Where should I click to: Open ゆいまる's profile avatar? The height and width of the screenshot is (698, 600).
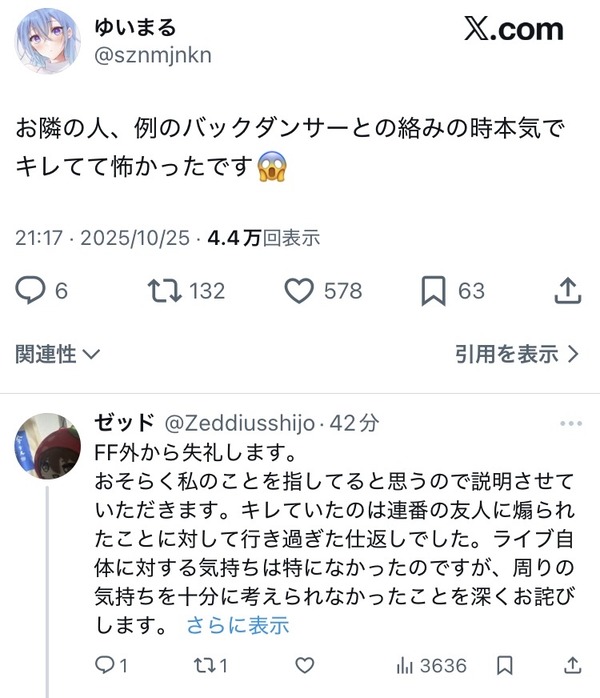point(48,41)
